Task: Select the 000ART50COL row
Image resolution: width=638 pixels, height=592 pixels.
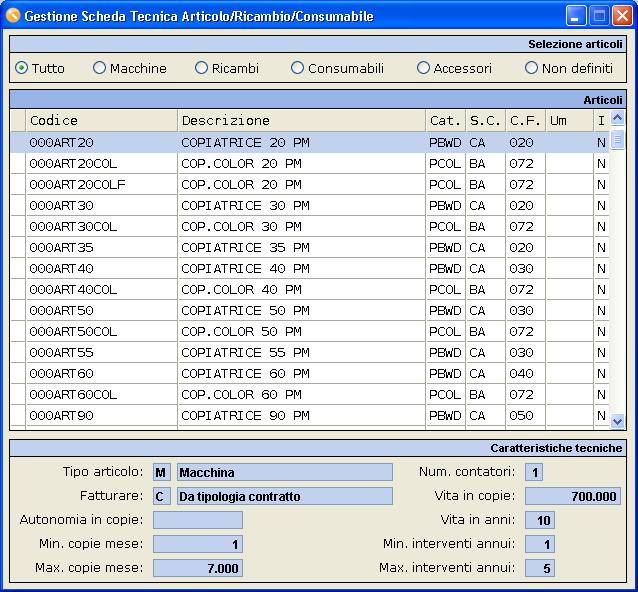Action: point(310,332)
